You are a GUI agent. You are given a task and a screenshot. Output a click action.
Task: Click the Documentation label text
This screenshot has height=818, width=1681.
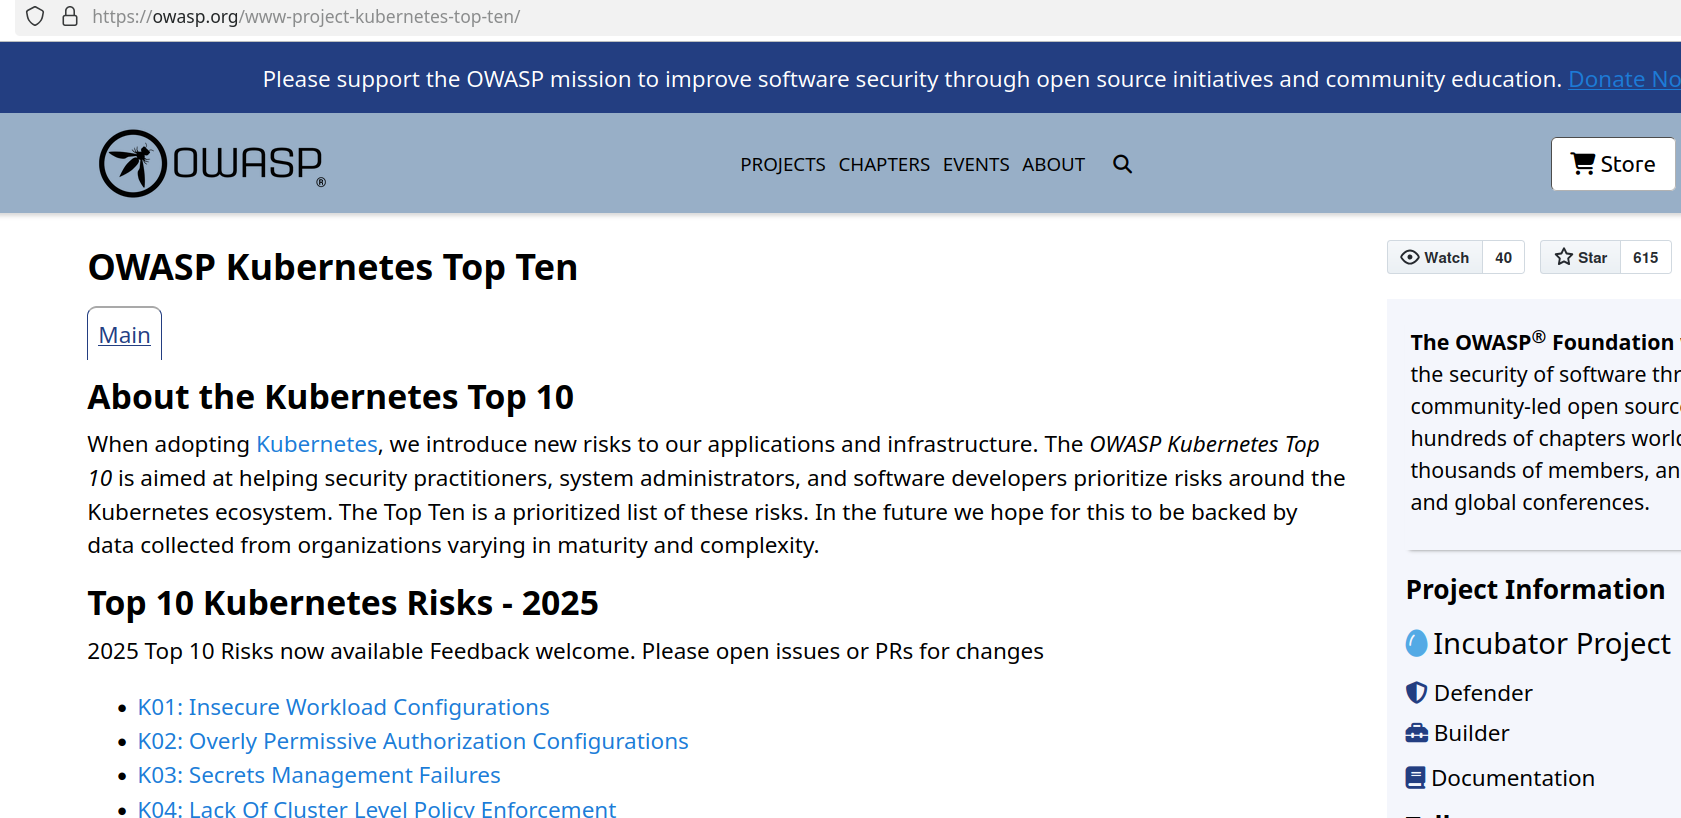point(1513,778)
